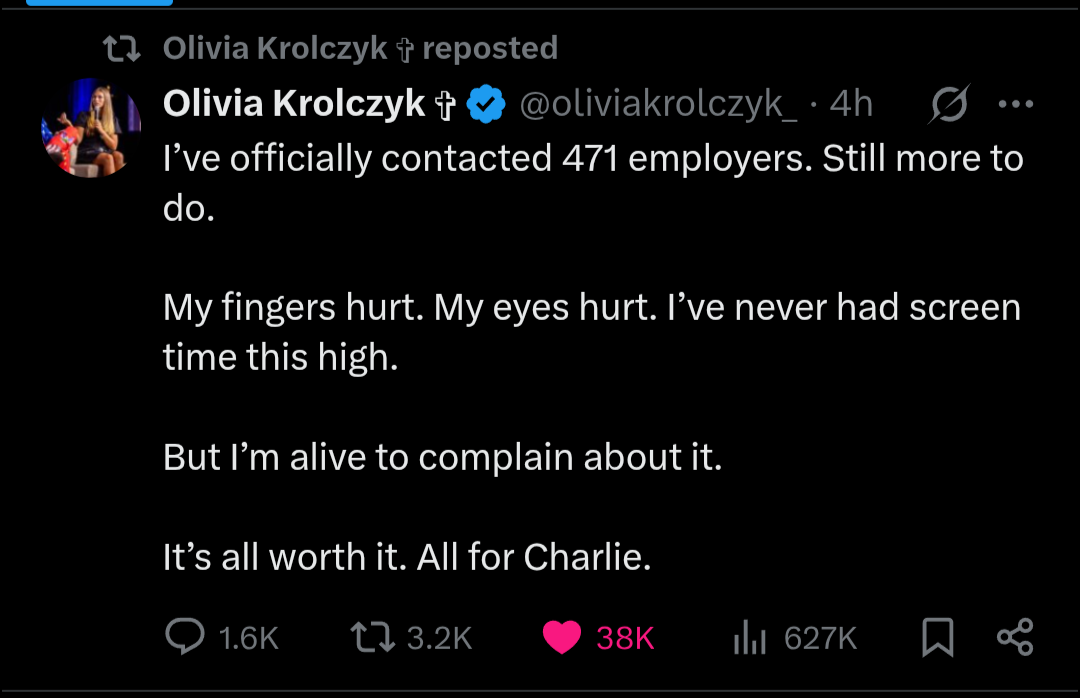
Task: Click the reply speech bubble icon
Action: point(183,637)
